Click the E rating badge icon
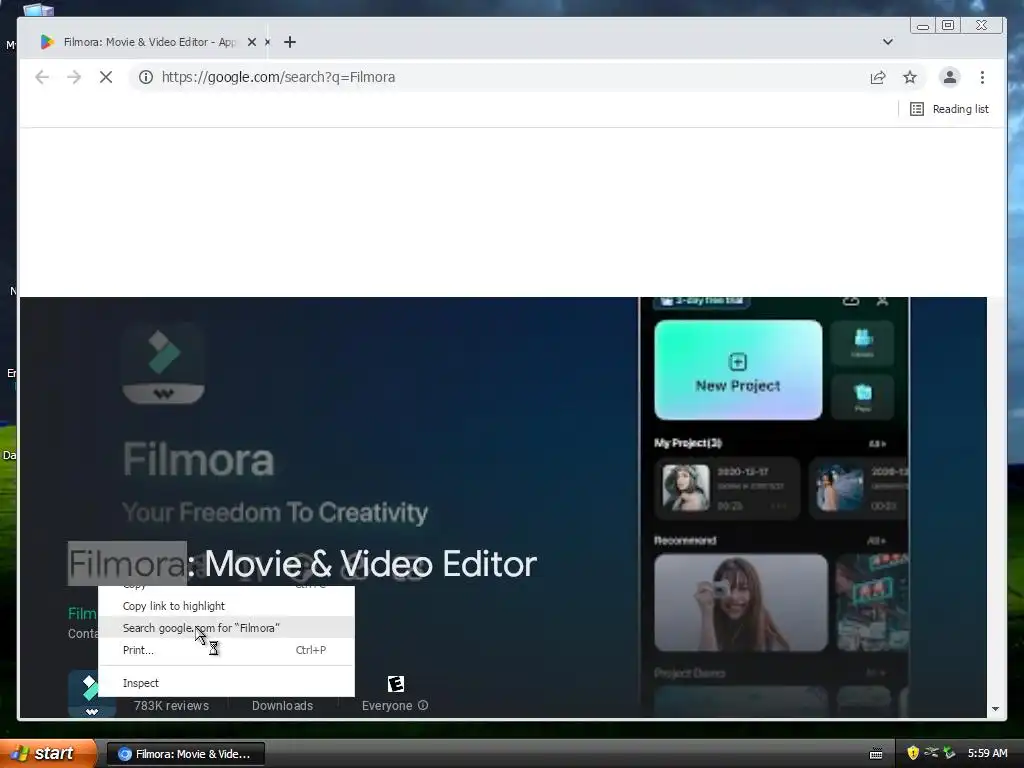 [x=396, y=684]
